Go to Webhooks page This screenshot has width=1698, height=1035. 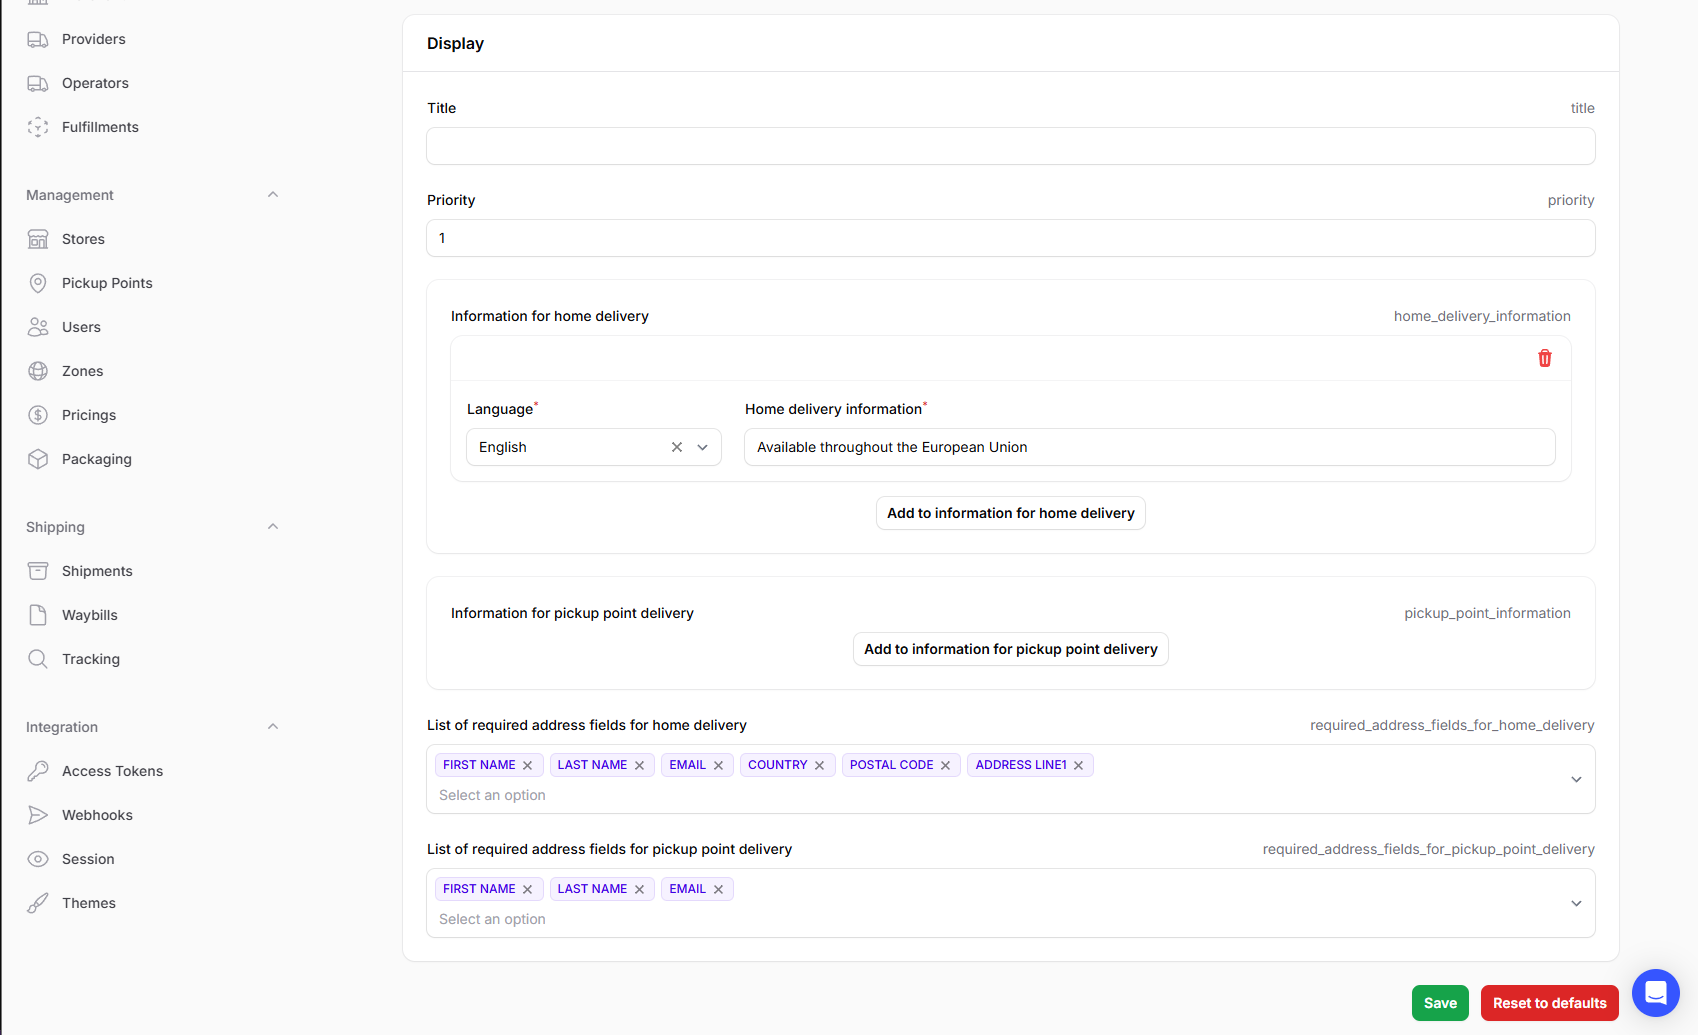click(97, 815)
